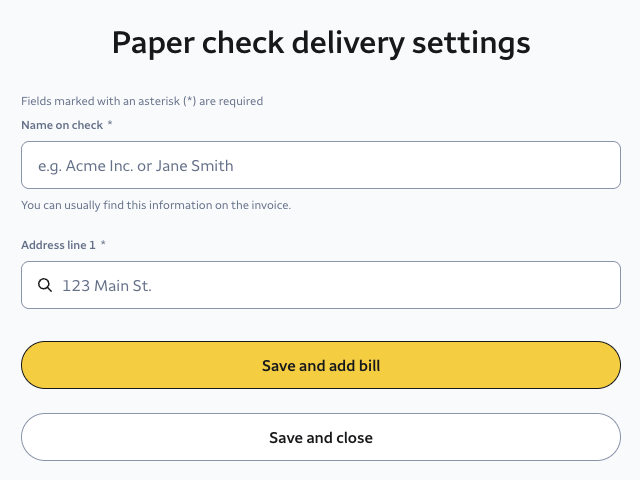Click the invoice helper text below name field
Image resolution: width=640 pixels, height=480 pixels.
click(x=155, y=205)
